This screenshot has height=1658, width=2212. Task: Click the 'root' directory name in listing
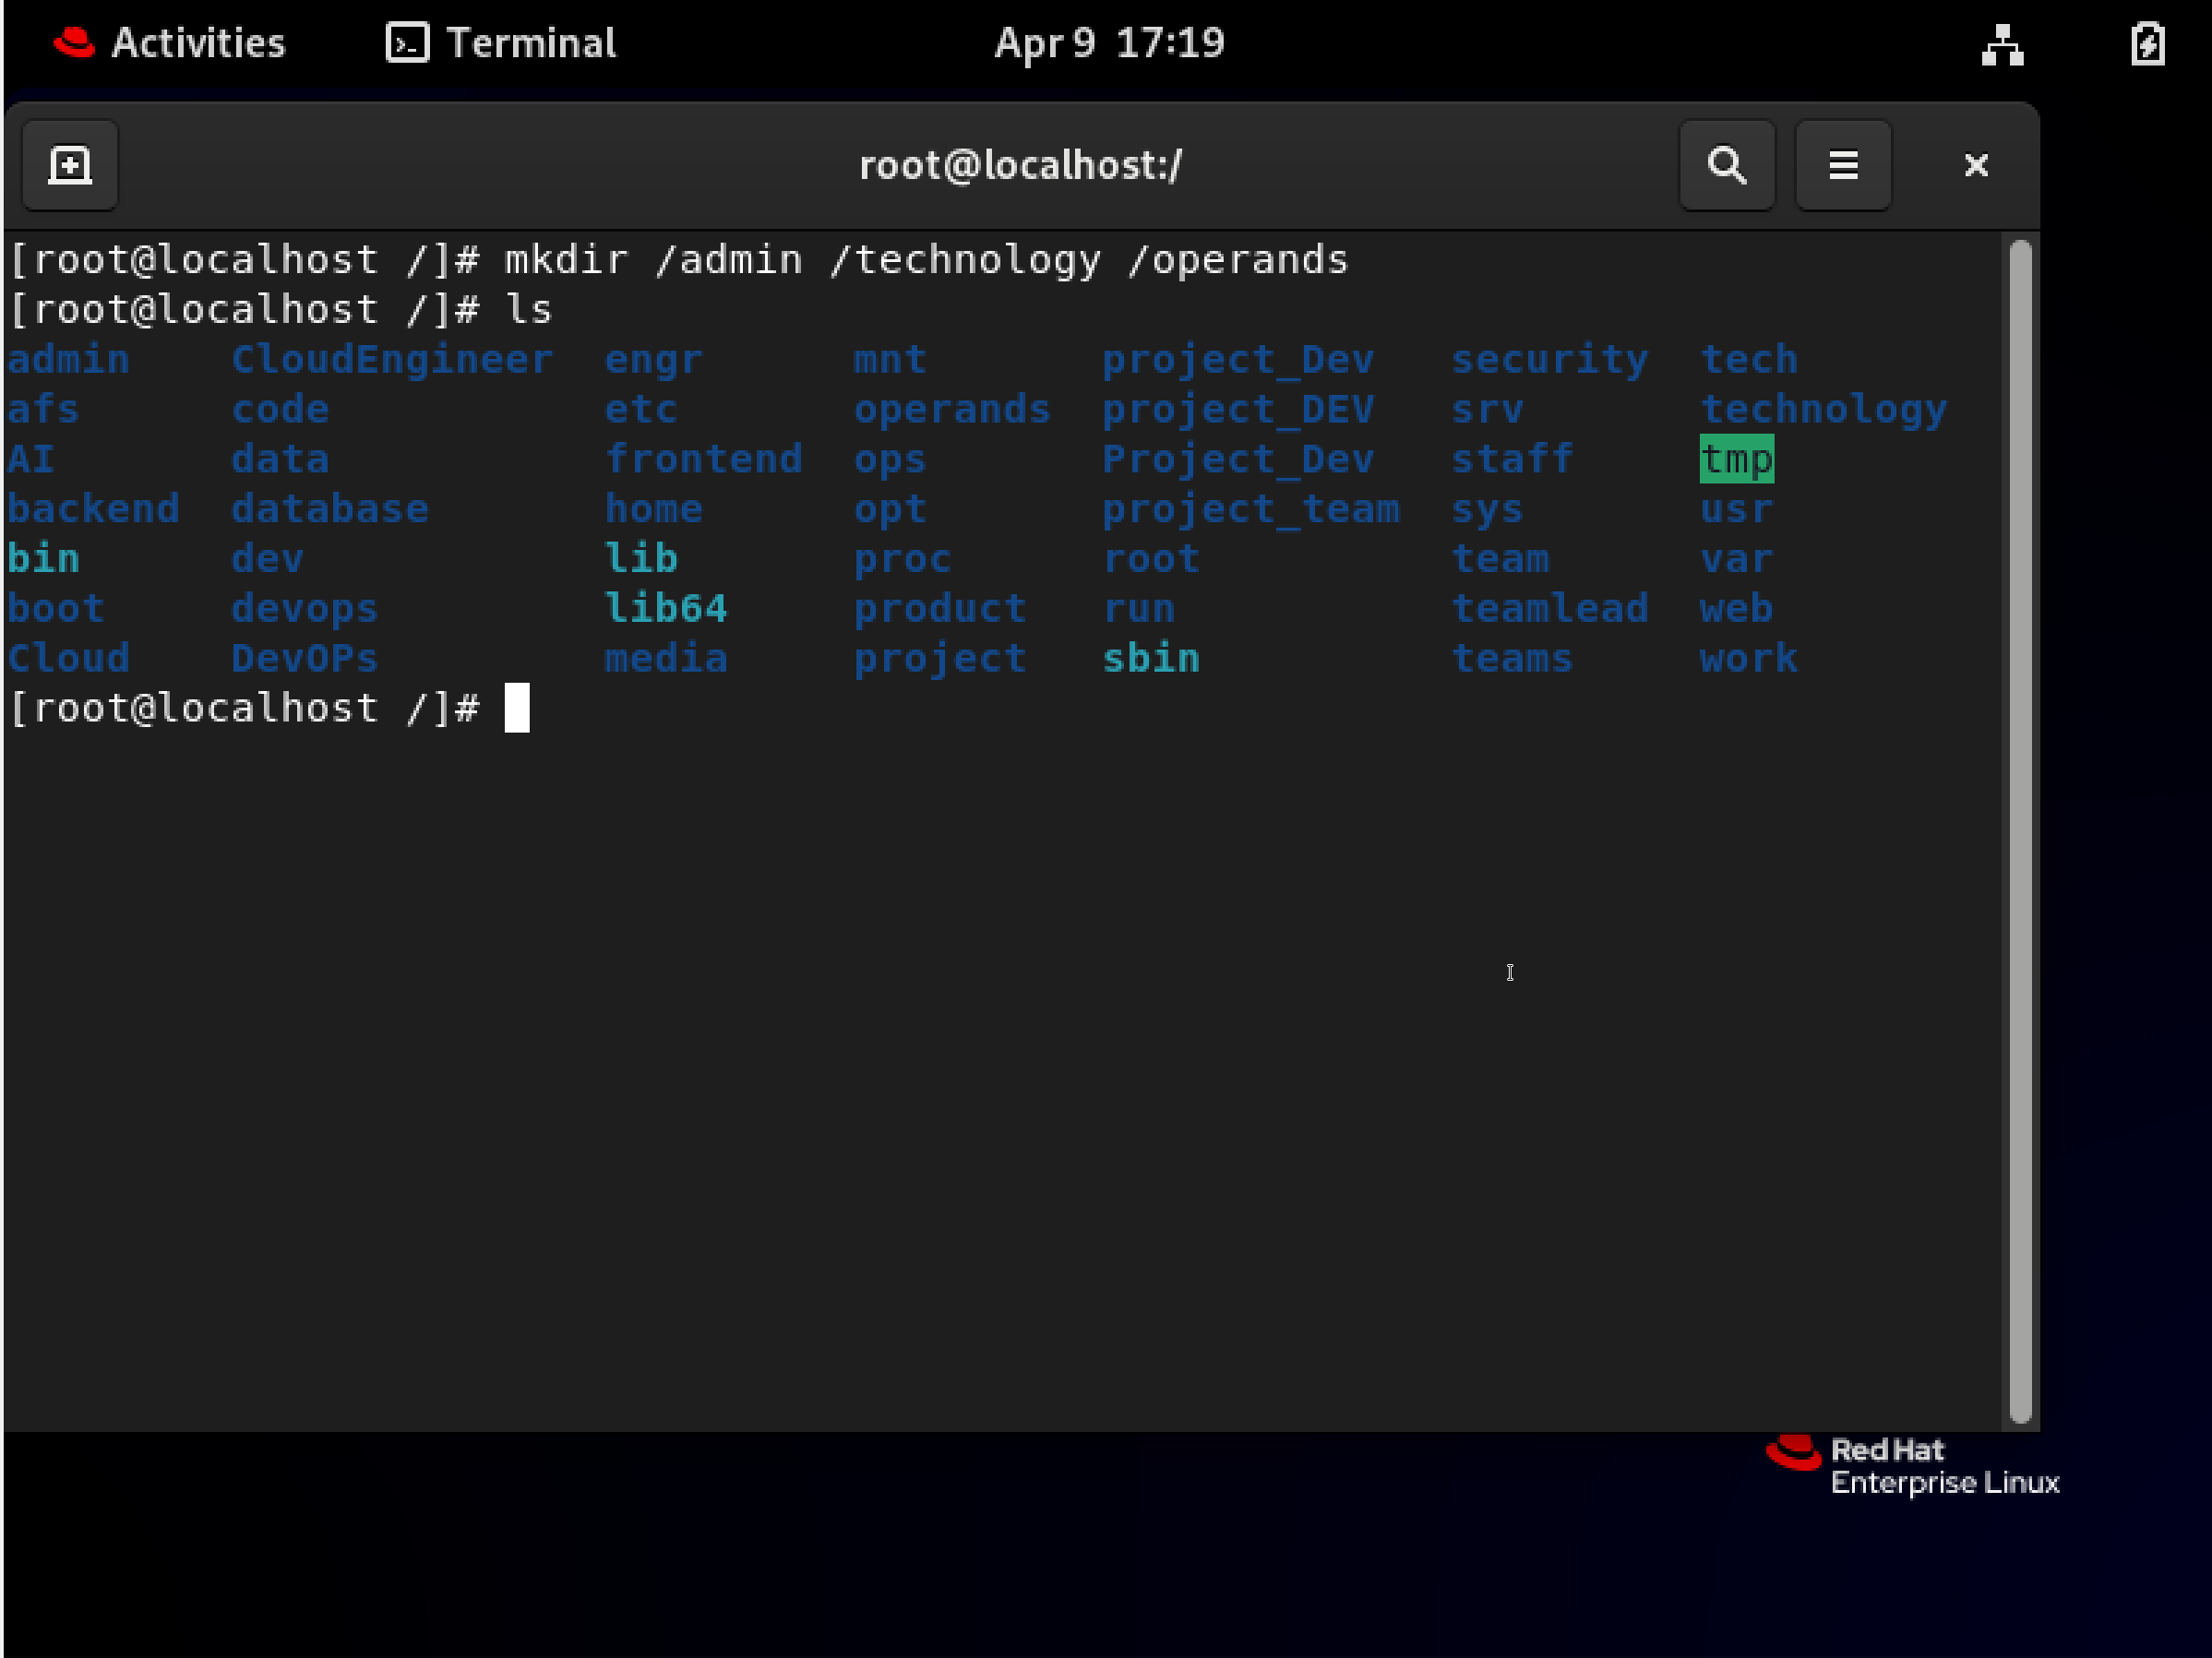[1151, 559]
